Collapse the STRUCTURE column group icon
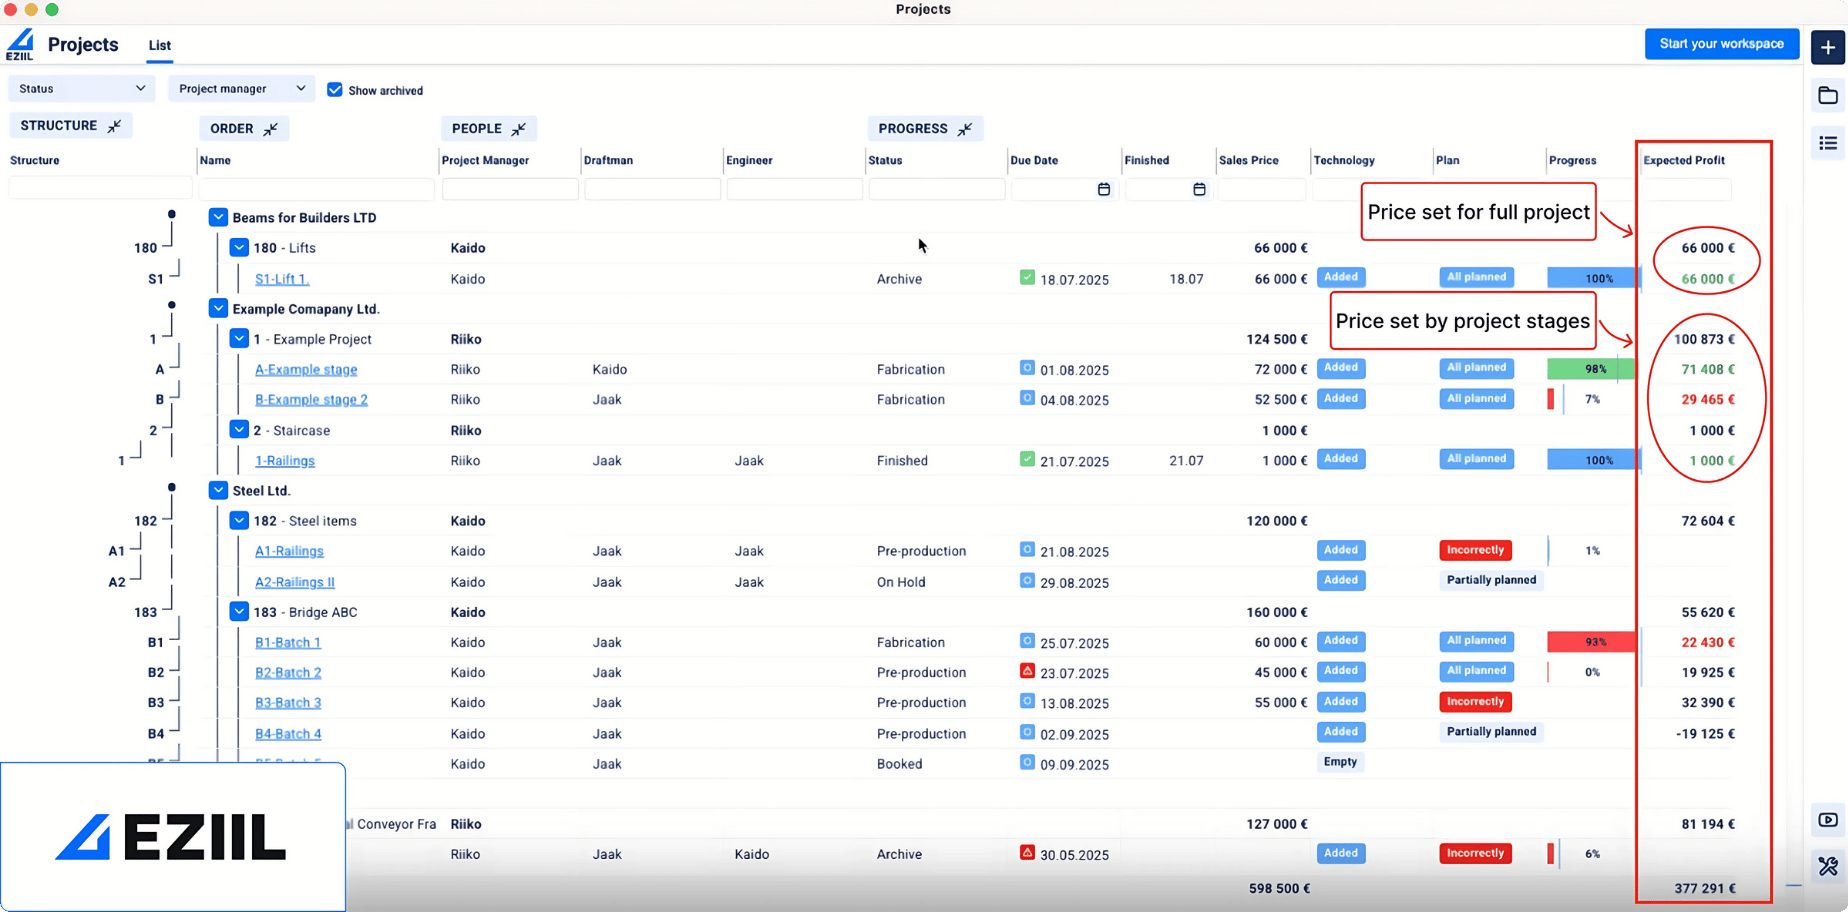 (x=114, y=126)
